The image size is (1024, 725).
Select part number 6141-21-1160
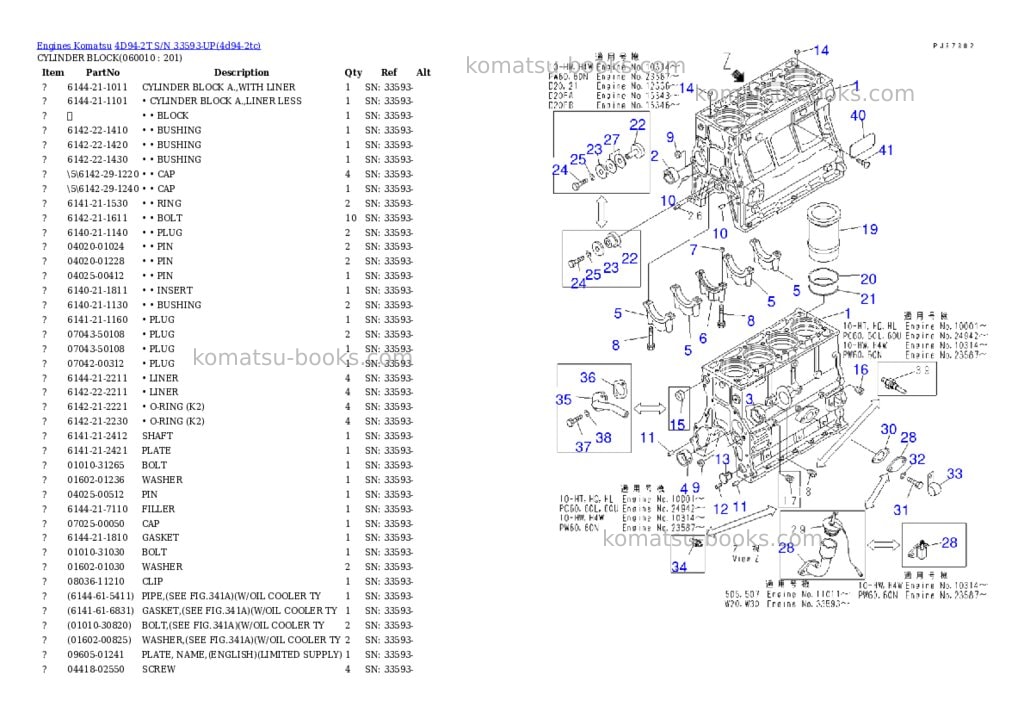pyautogui.click(x=97, y=319)
